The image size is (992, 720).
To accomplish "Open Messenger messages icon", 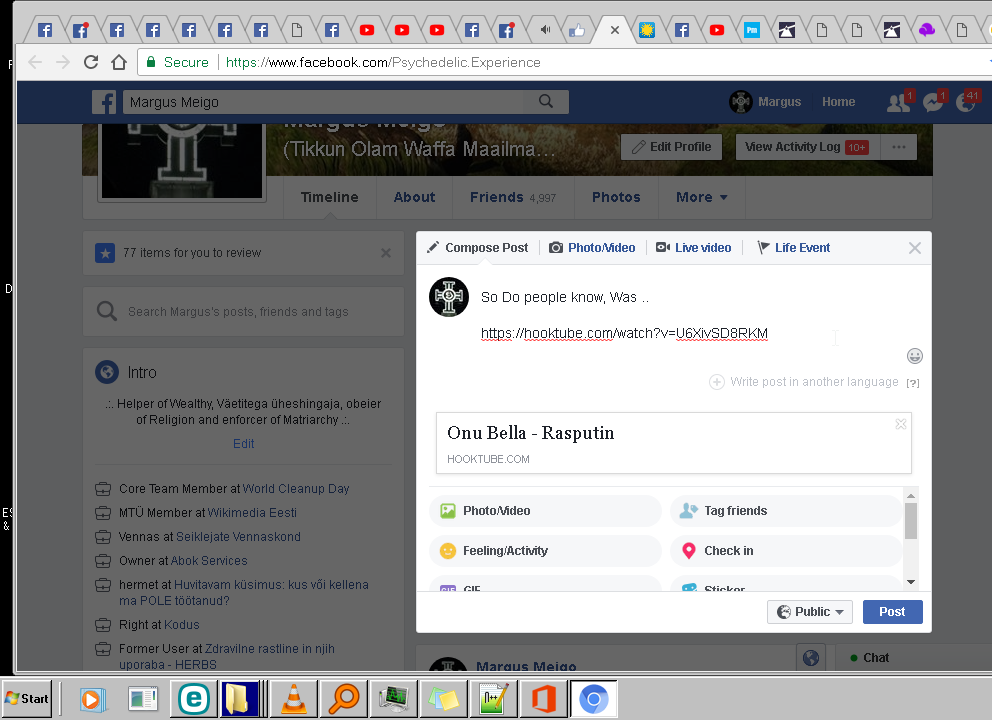I will click(933, 102).
